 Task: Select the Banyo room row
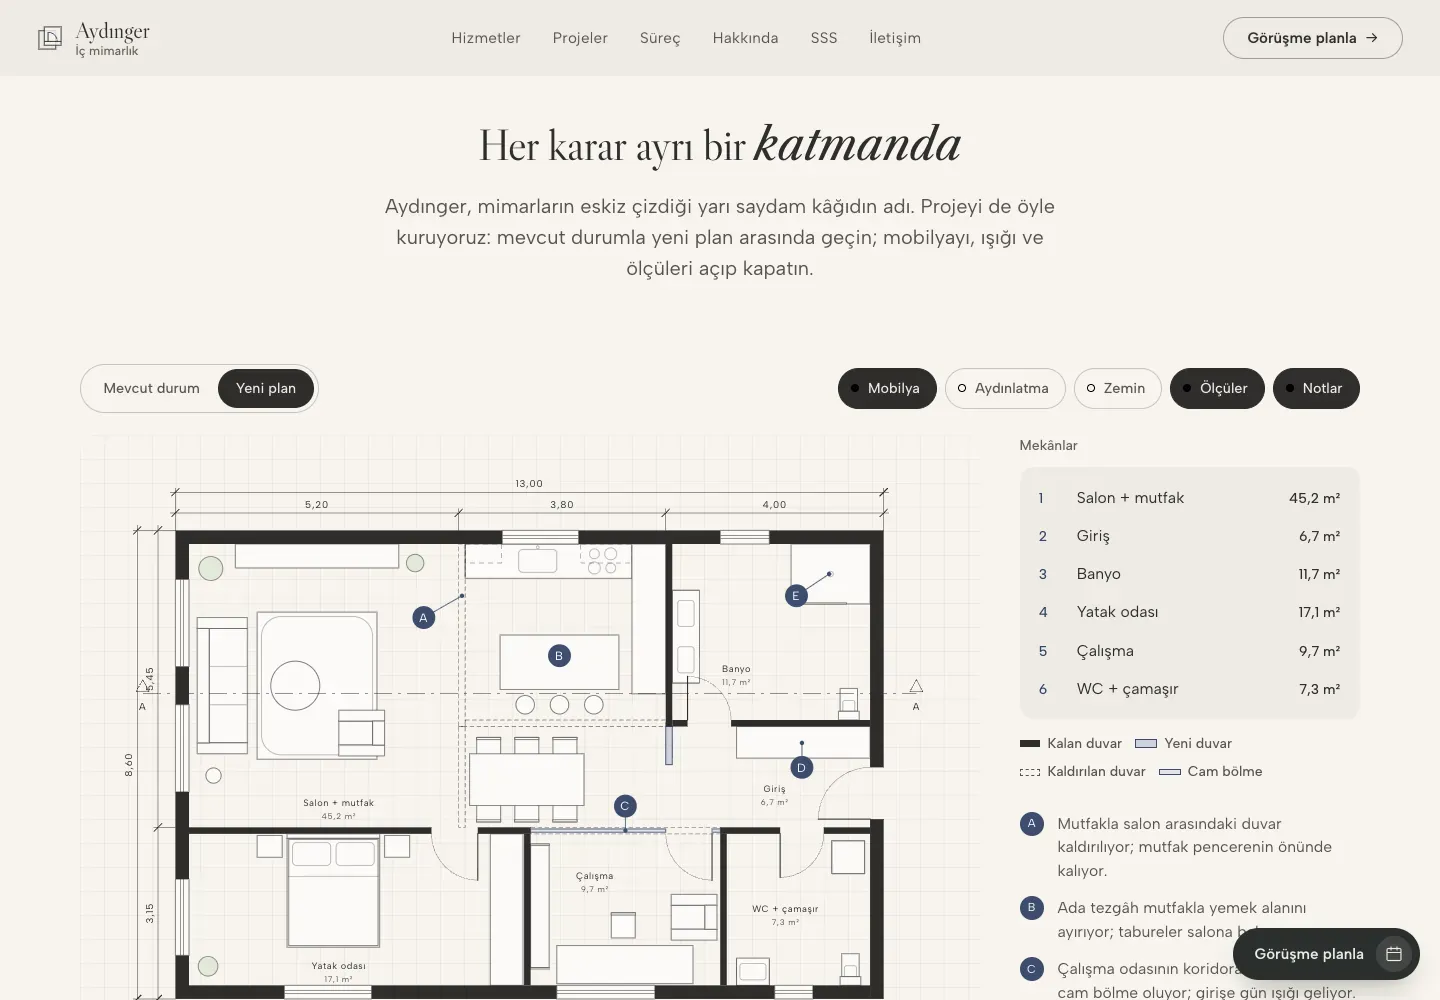click(x=1189, y=574)
